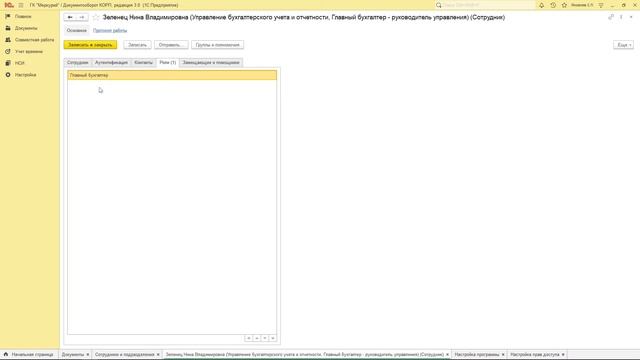Open the График работы link
This screenshot has height=360, width=640.
tap(110, 30)
